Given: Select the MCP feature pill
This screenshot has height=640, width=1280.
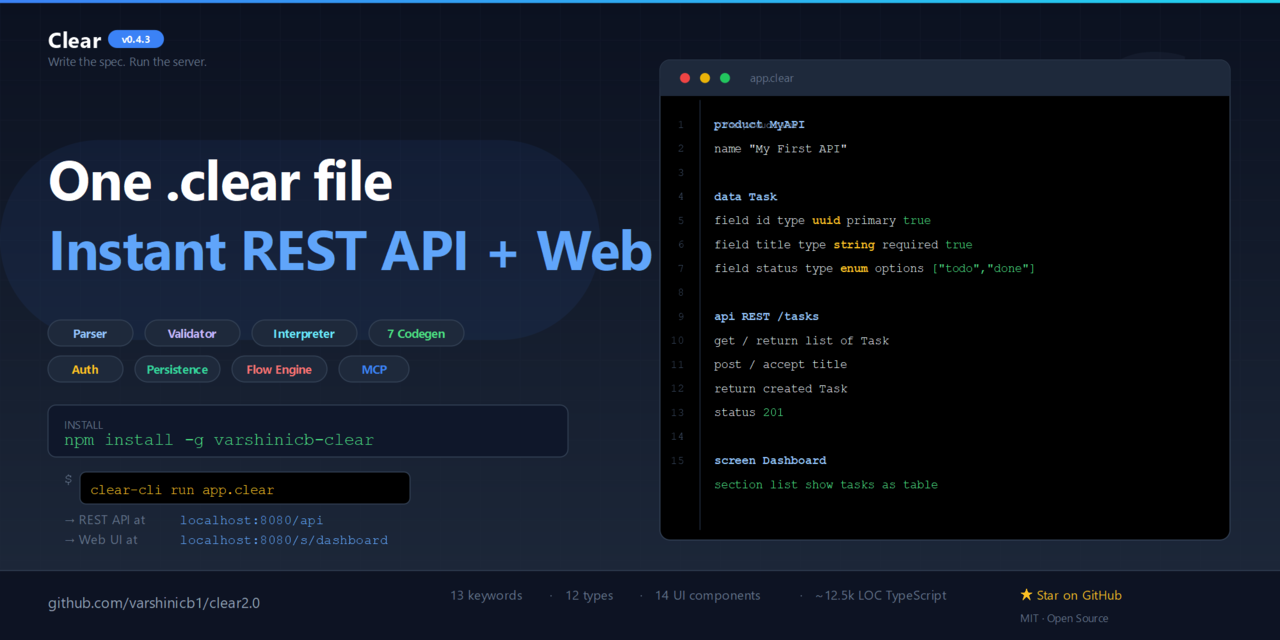Looking at the screenshot, I should (374, 369).
